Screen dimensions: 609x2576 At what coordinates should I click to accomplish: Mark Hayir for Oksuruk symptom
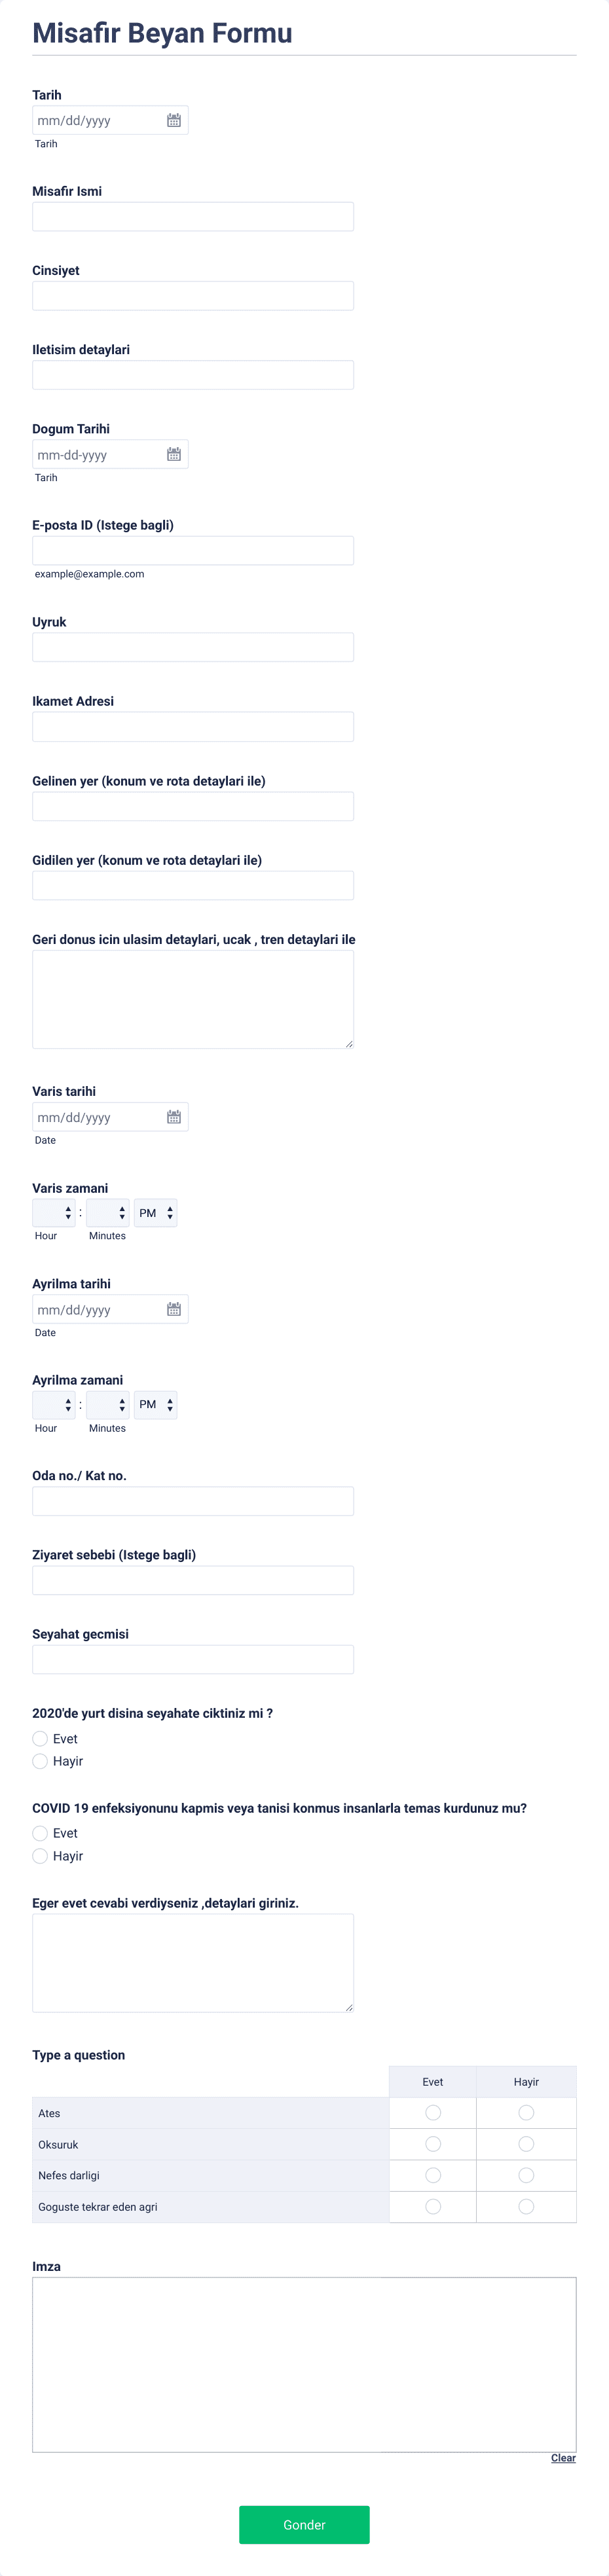coord(526,2143)
